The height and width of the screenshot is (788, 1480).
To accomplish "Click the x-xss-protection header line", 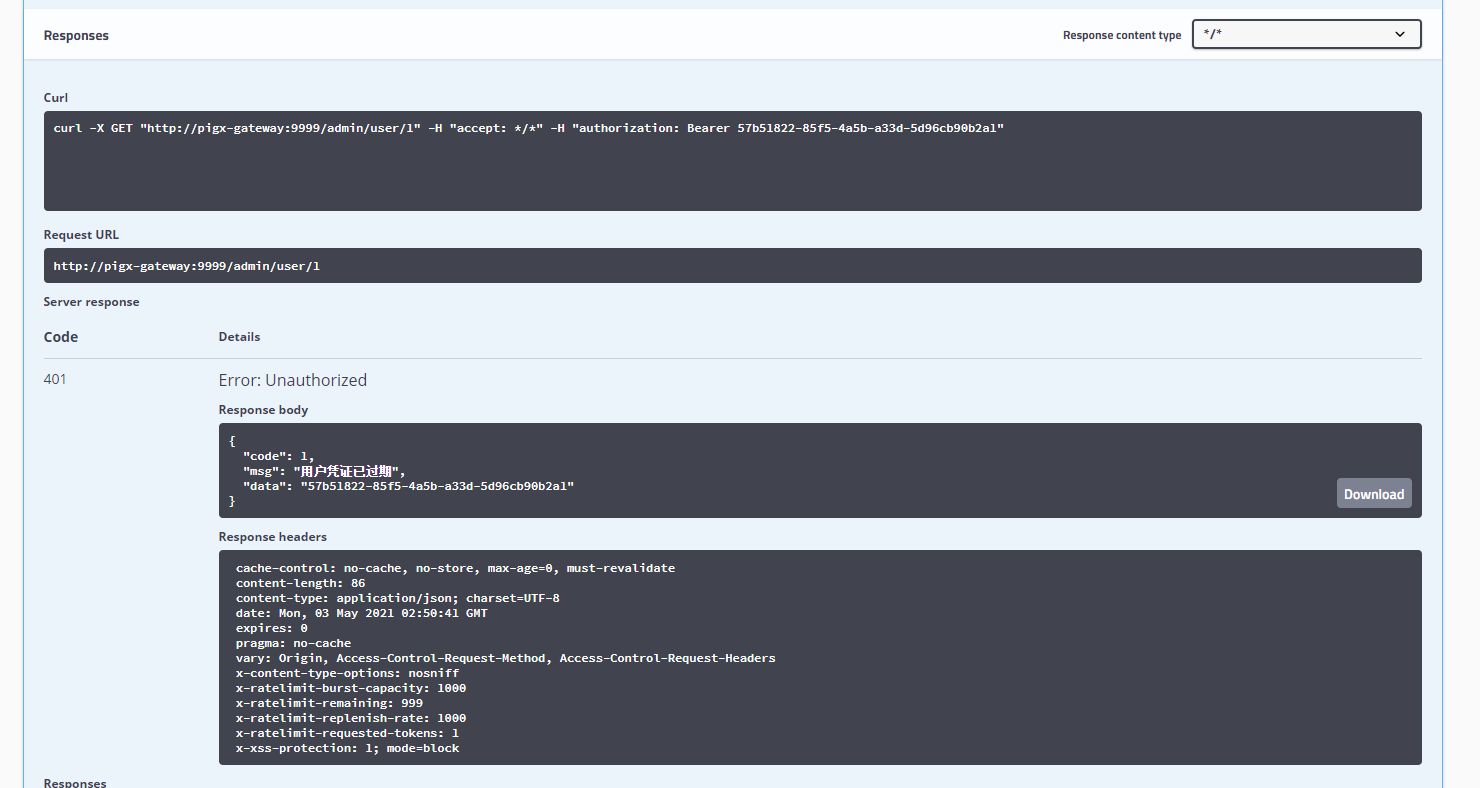I will tap(347, 748).
